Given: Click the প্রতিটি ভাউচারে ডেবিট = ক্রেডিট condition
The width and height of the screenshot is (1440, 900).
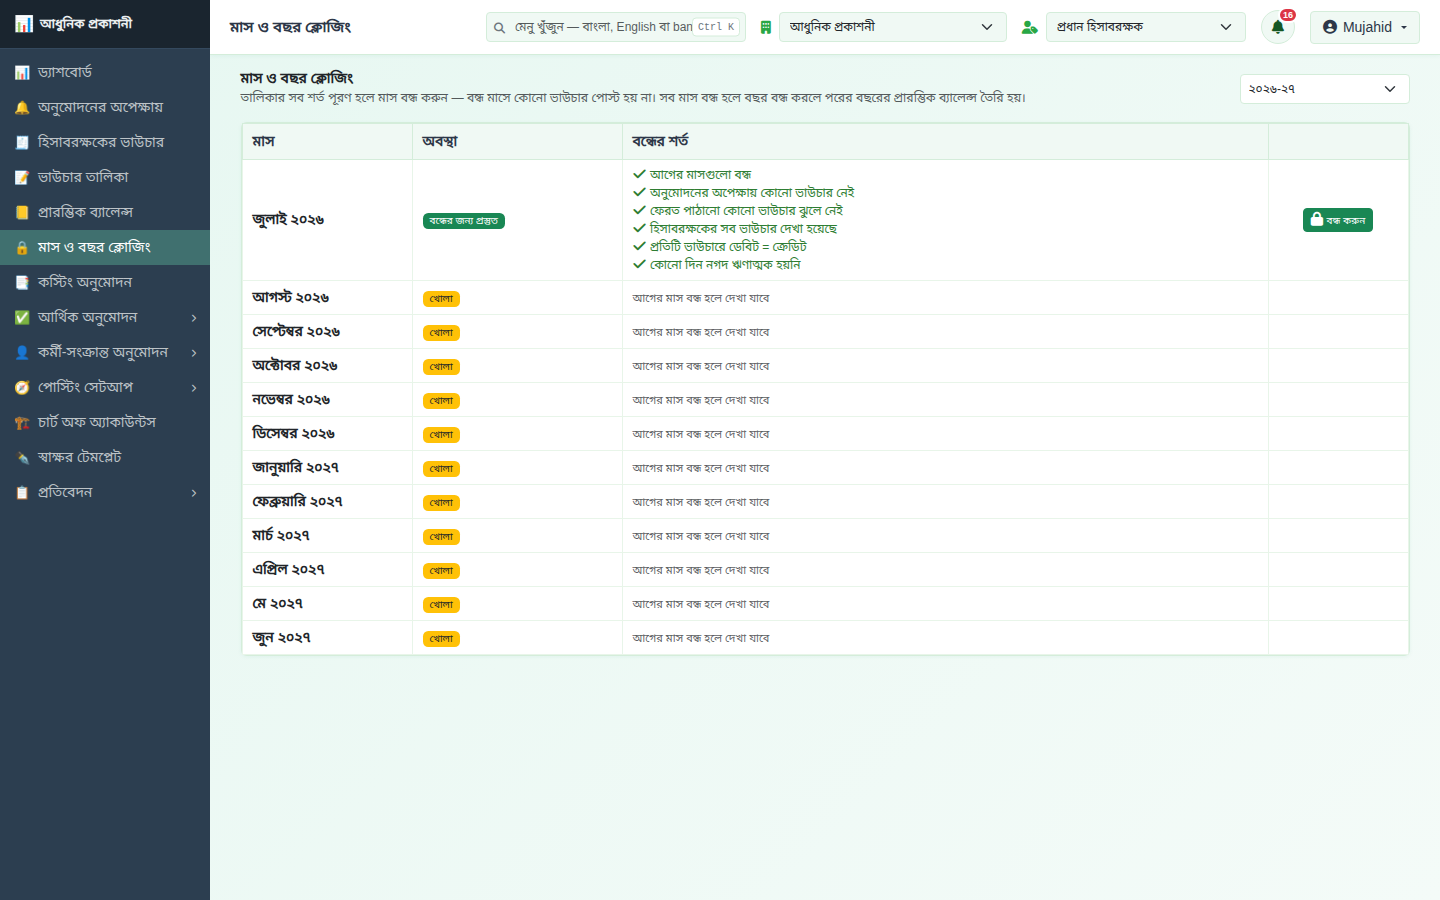Looking at the screenshot, I should (720, 246).
